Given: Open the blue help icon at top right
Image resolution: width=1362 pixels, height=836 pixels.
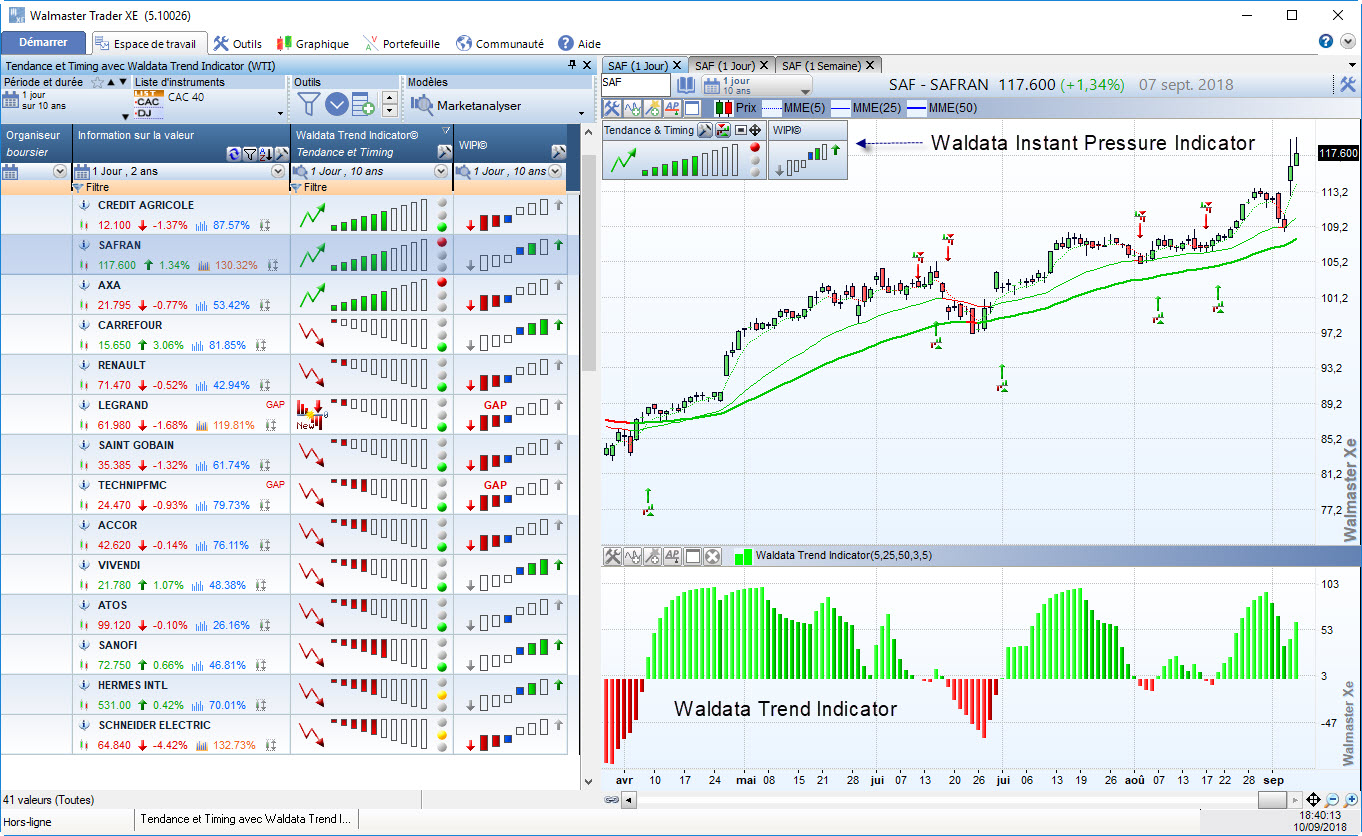Looking at the screenshot, I should (1326, 41).
